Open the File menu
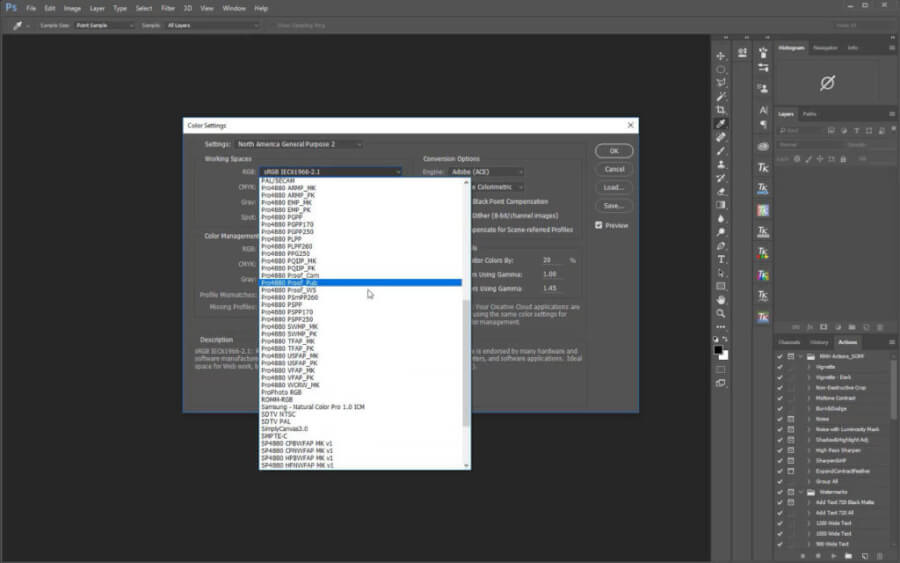Screen dimensions: 900x563 (31, 9)
